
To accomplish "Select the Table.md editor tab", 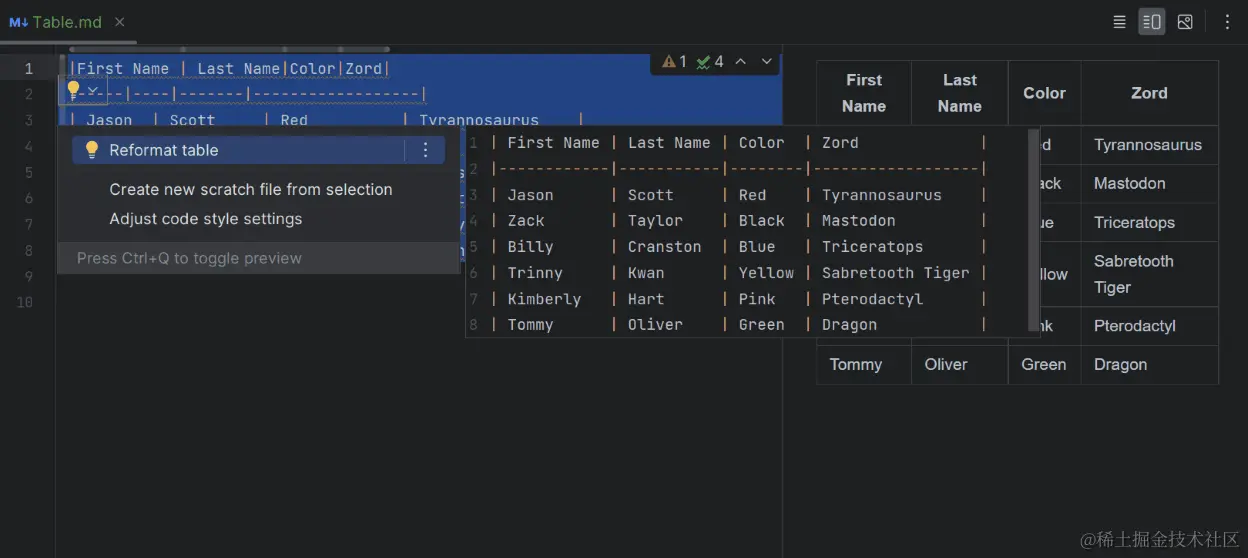I will click(67, 22).
